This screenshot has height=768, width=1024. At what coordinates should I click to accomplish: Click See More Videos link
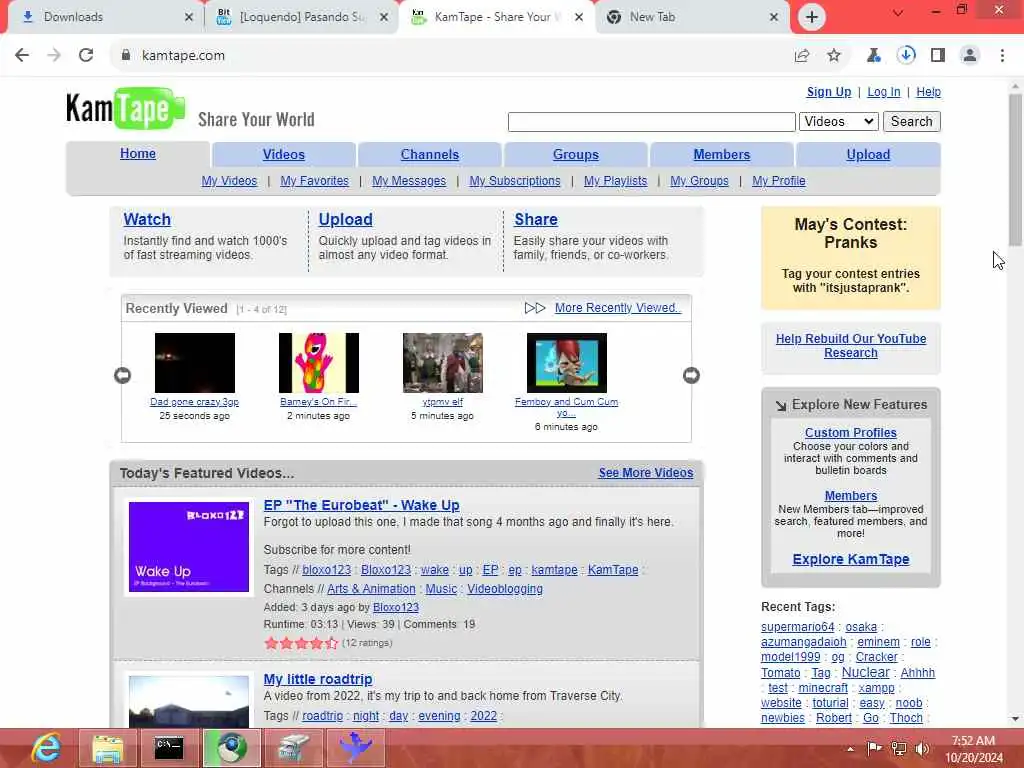point(646,473)
